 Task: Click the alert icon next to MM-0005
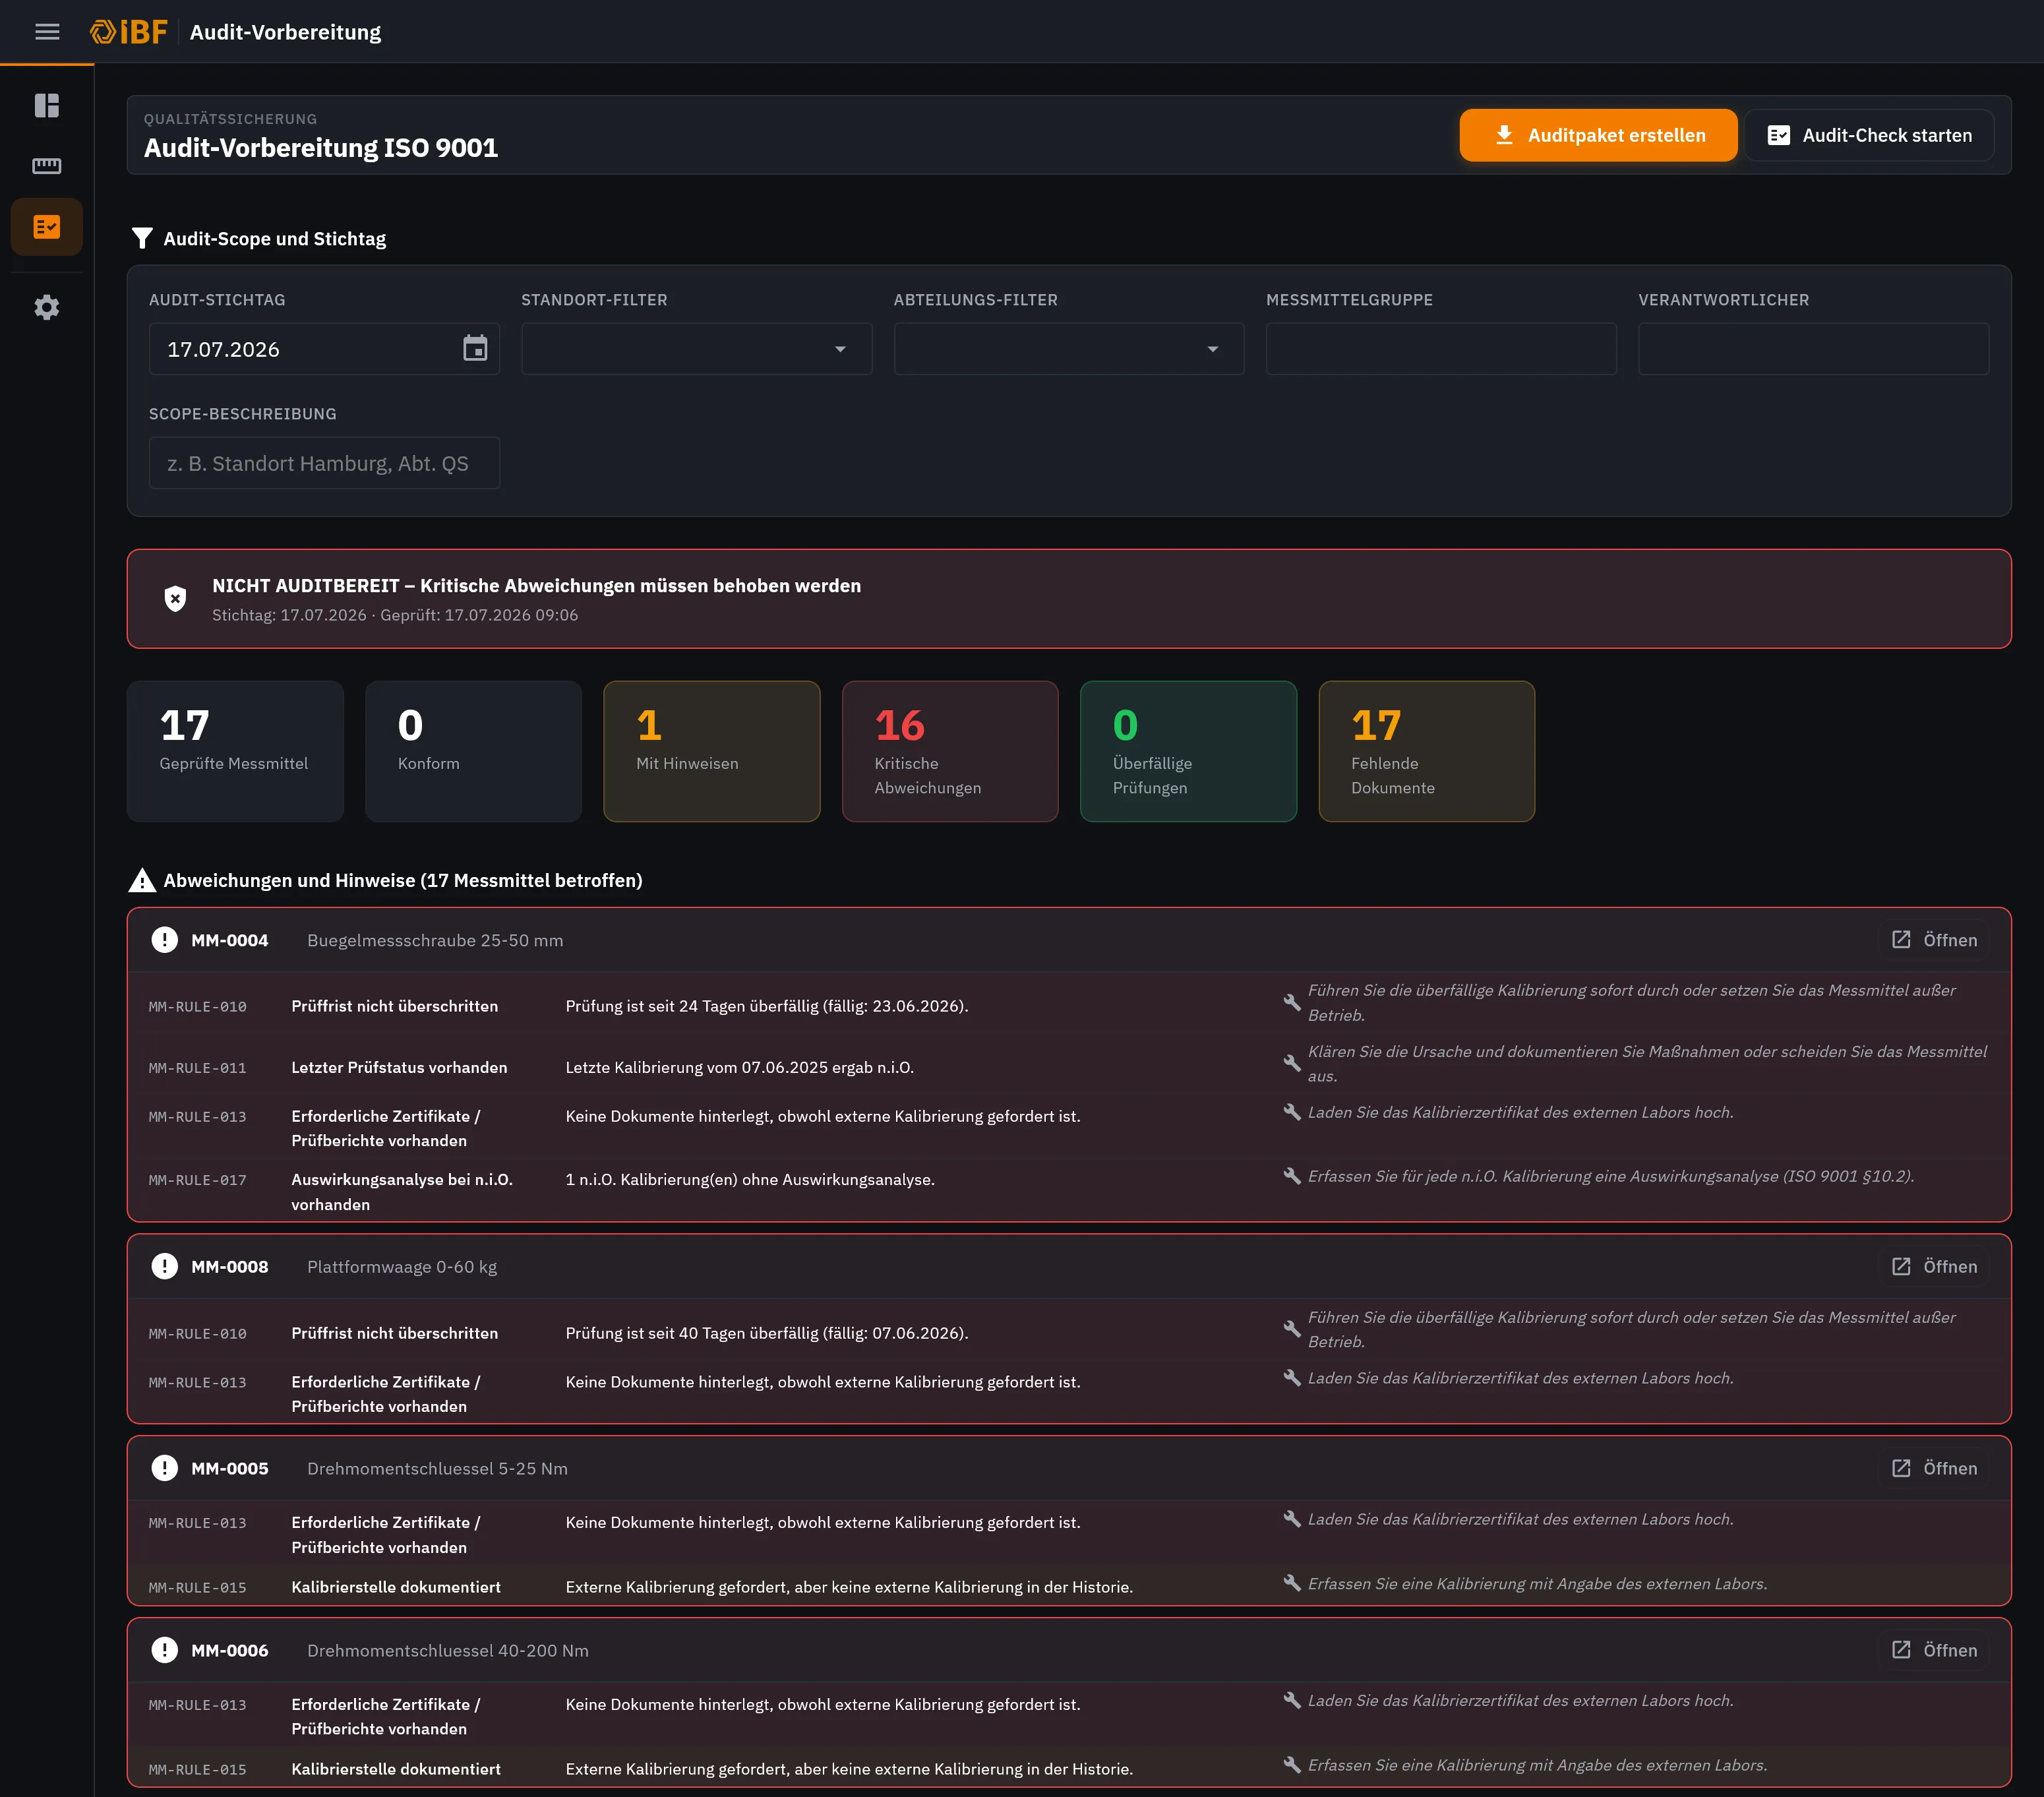[164, 1468]
